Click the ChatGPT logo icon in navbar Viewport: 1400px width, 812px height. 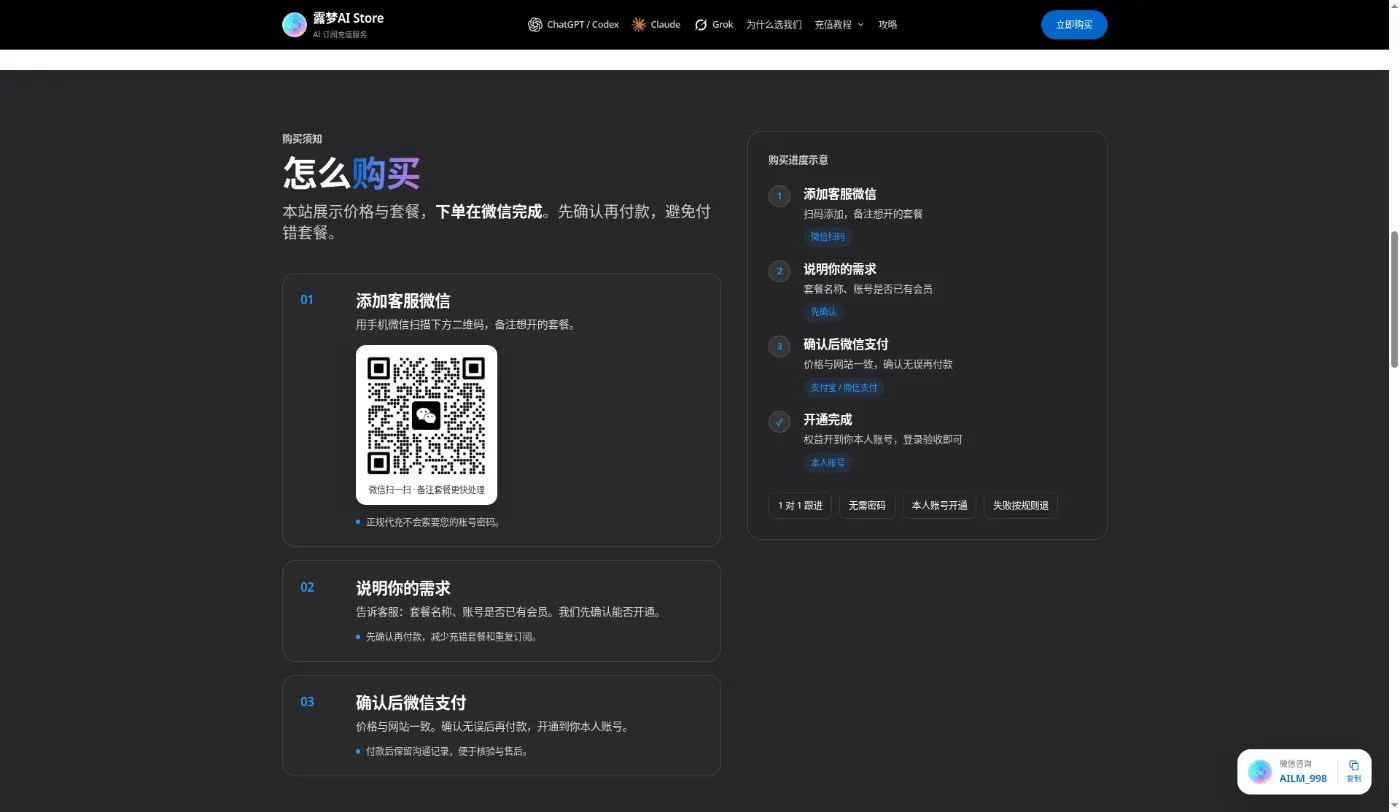(535, 25)
